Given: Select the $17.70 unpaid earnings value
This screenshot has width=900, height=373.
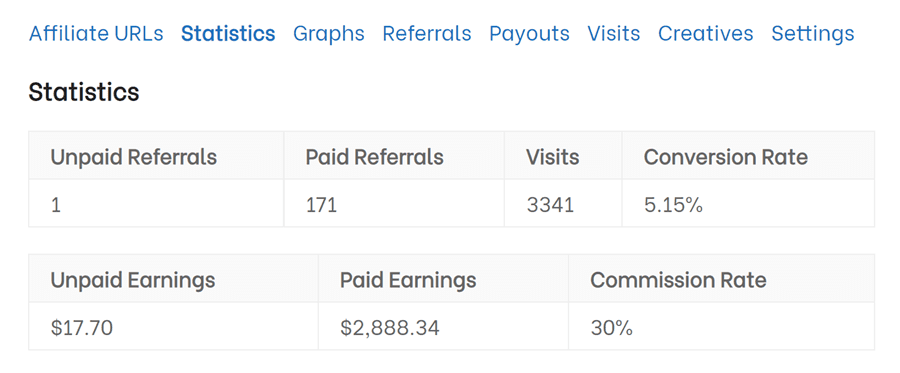Looking at the screenshot, I should tap(82, 328).
